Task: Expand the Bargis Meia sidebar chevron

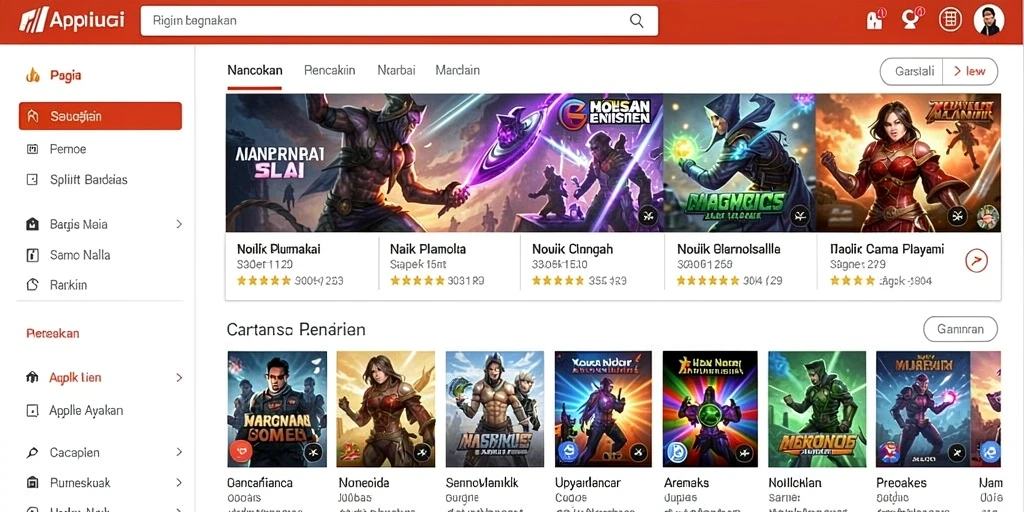Action: 179,224
